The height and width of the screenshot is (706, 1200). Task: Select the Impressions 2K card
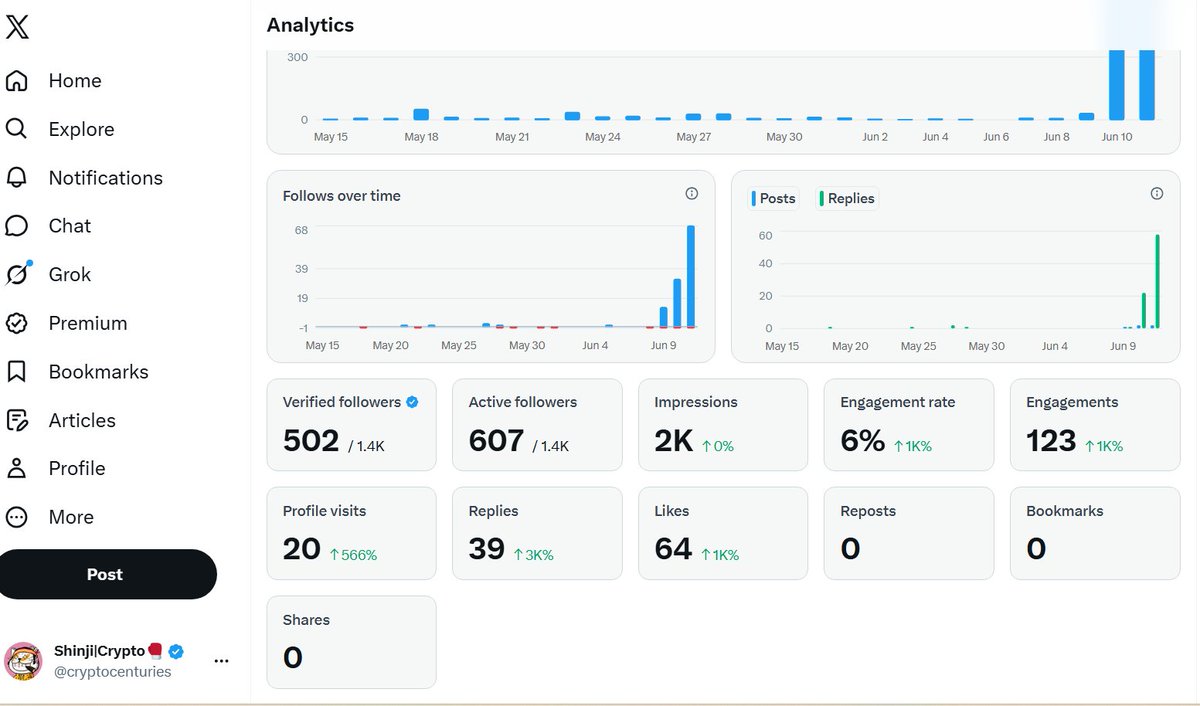pos(723,424)
